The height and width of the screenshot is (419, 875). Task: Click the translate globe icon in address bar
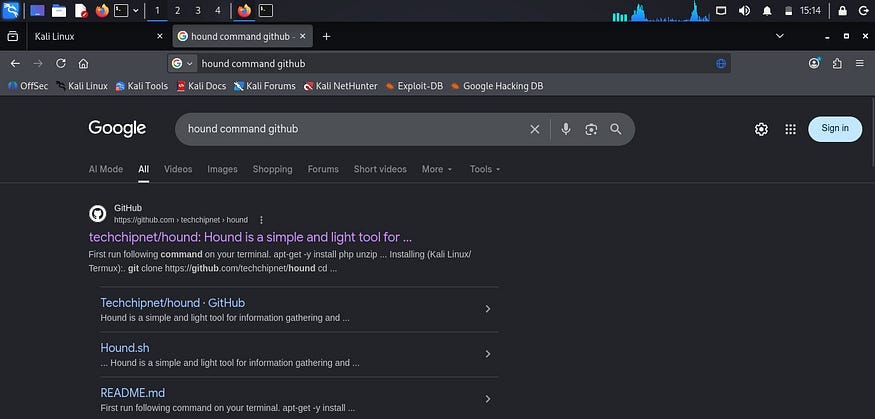tap(721, 64)
